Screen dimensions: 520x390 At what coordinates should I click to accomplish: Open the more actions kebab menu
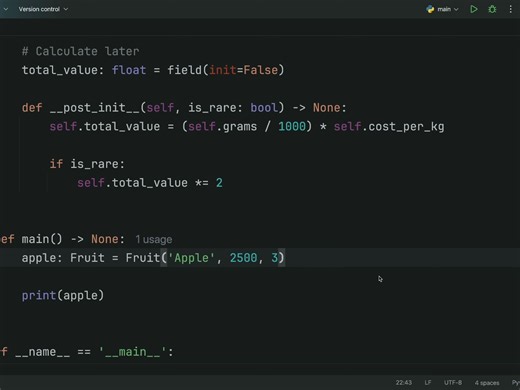coord(510,9)
